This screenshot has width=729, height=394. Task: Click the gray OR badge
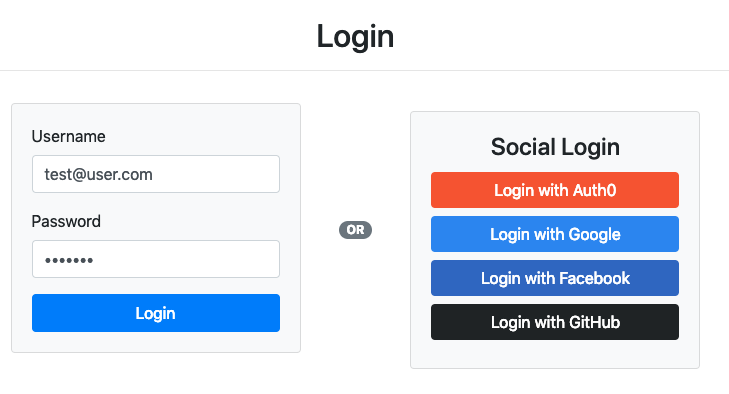[355, 230]
